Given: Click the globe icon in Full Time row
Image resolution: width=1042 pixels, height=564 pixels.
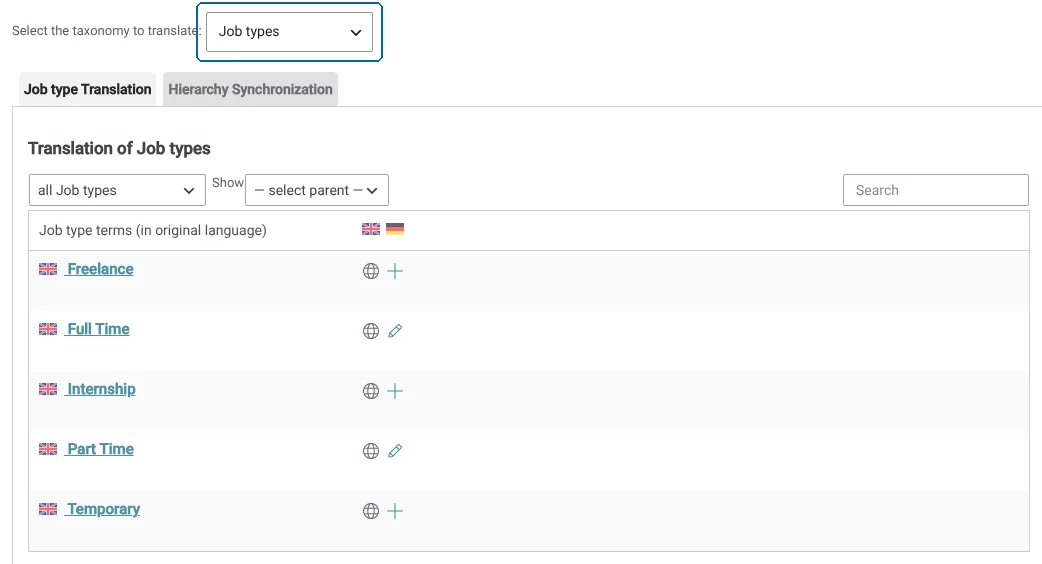Looking at the screenshot, I should (371, 331).
